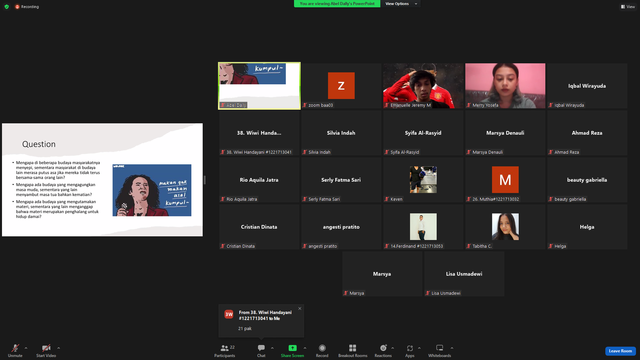Select angesti pratito participant tile
The image size is (640, 360).
click(341, 227)
